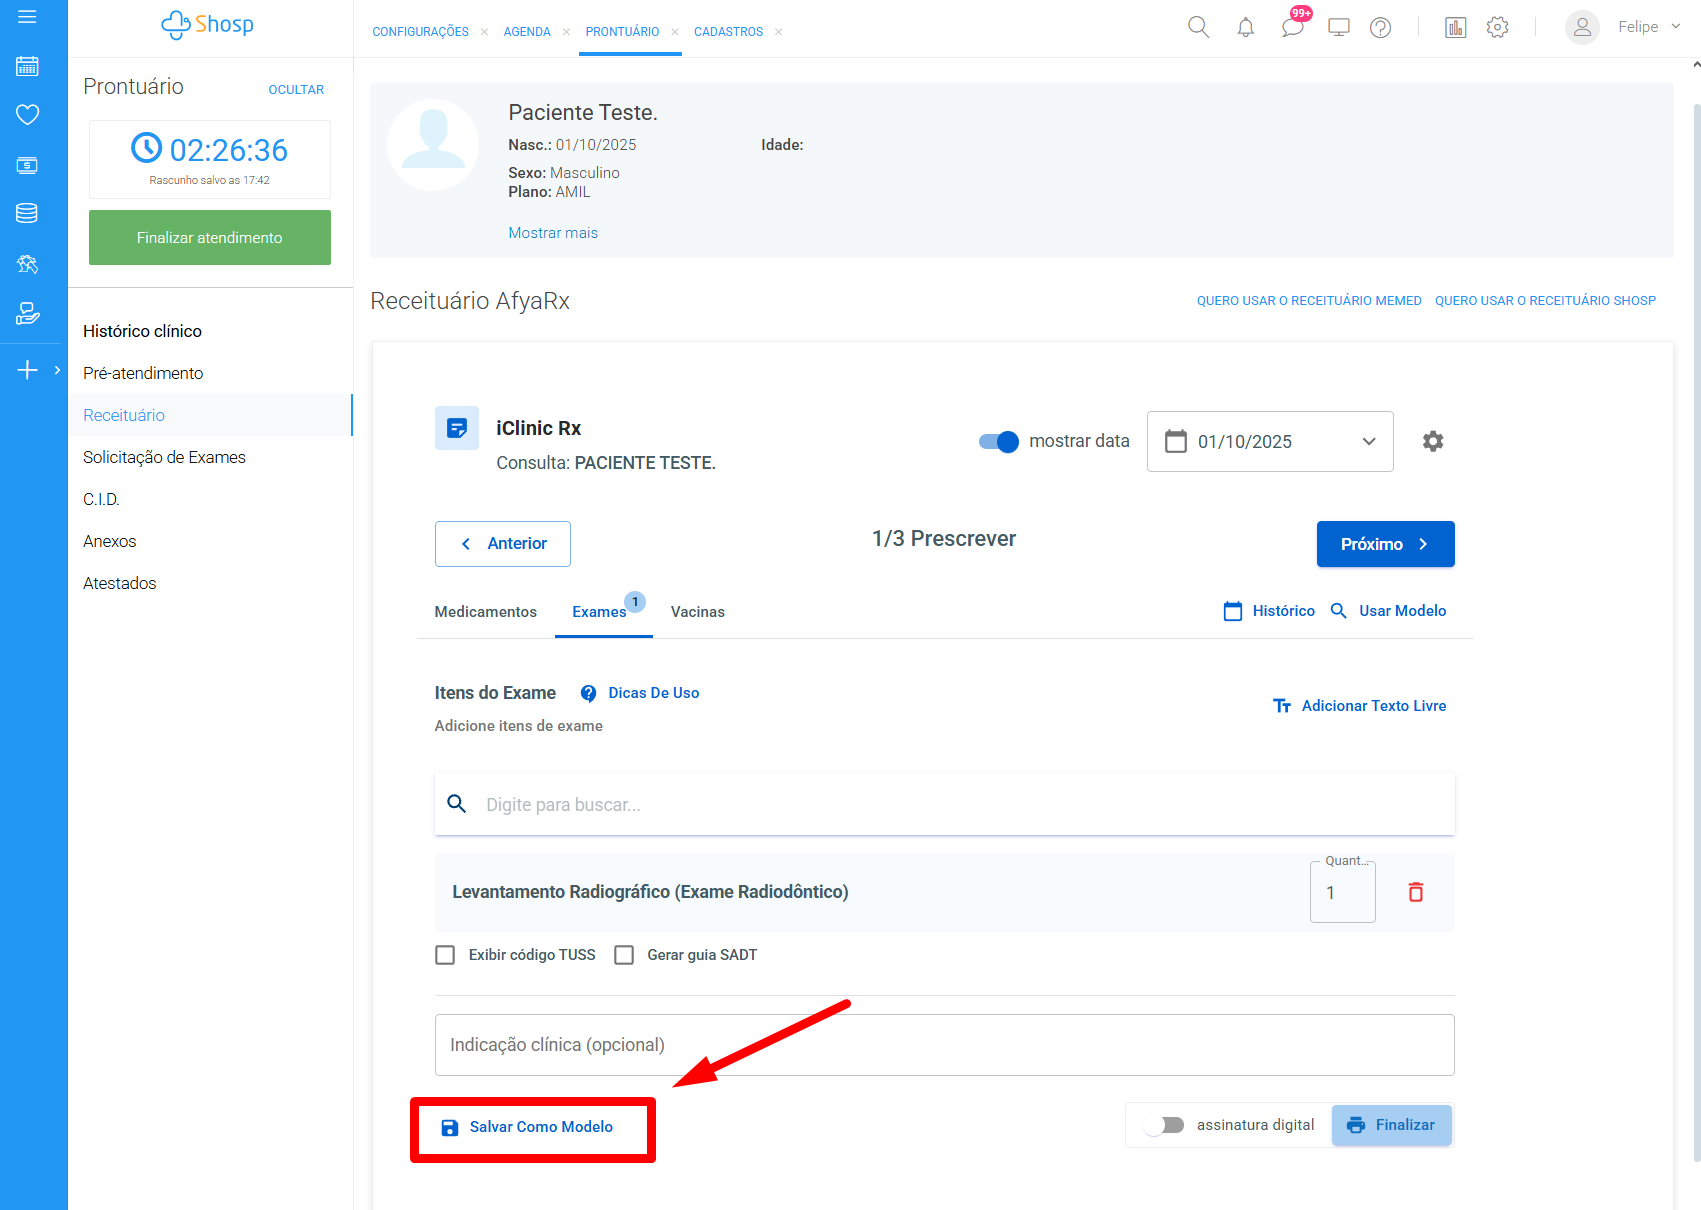Screen dimensions: 1701x1210
Task: Click the heart icon in left sidebar
Action: (27, 115)
